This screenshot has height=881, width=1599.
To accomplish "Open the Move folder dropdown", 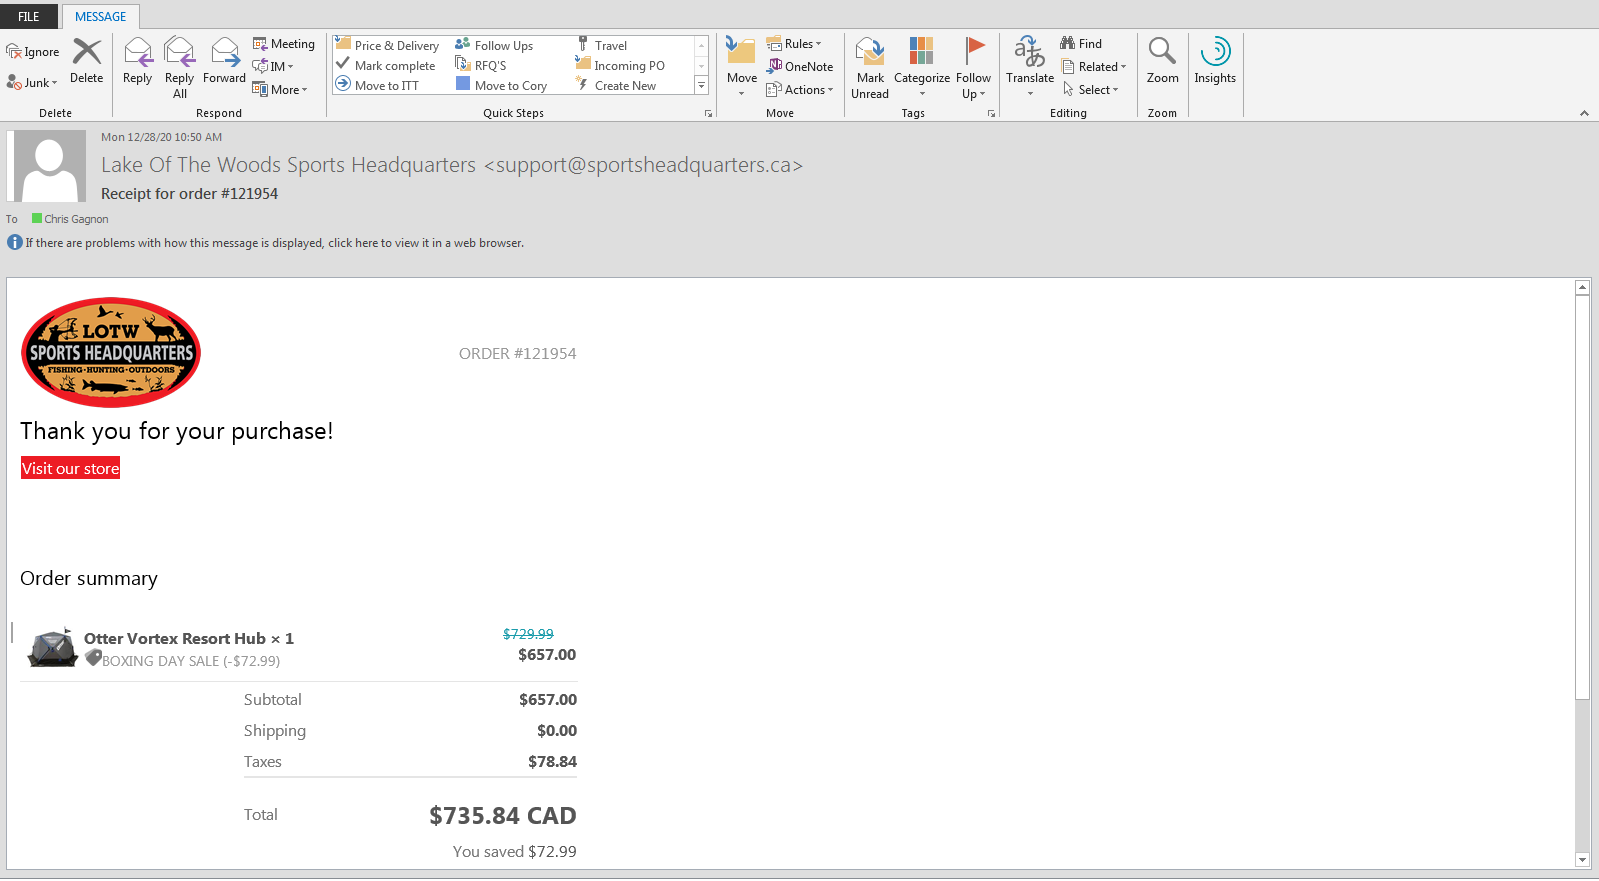I will point(741,68).
